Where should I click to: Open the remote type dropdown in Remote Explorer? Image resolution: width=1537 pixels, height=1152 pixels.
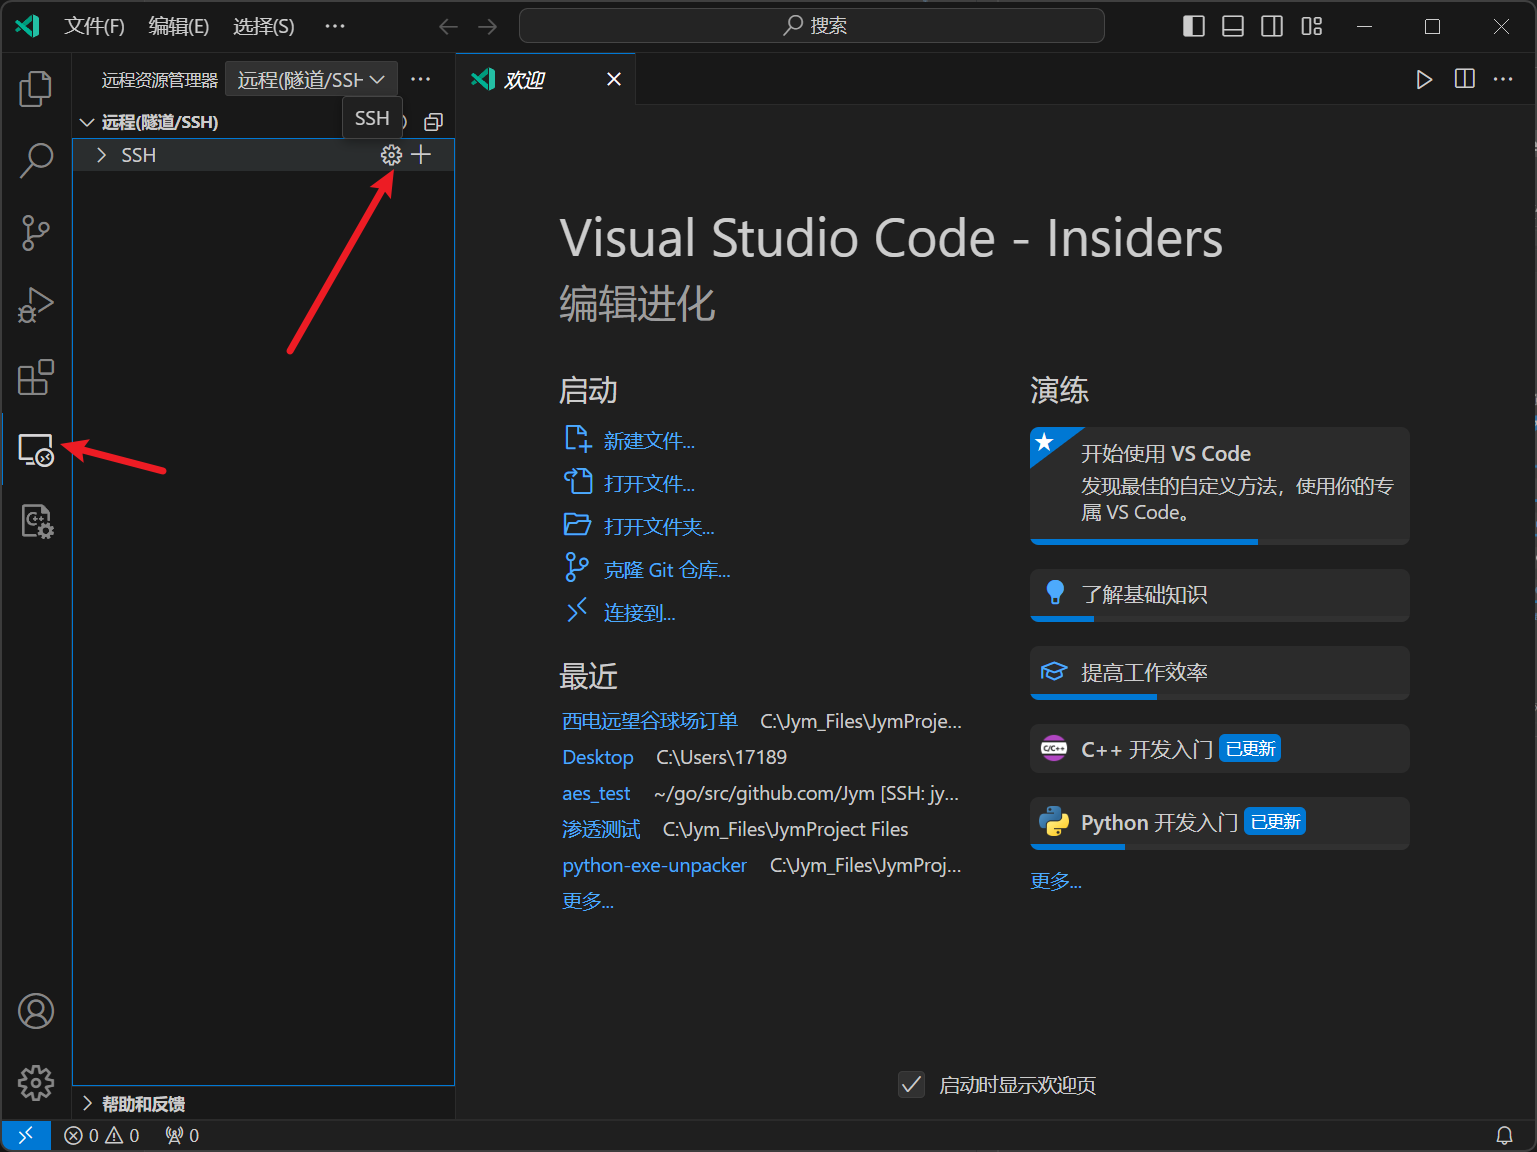tap(311, 79)
